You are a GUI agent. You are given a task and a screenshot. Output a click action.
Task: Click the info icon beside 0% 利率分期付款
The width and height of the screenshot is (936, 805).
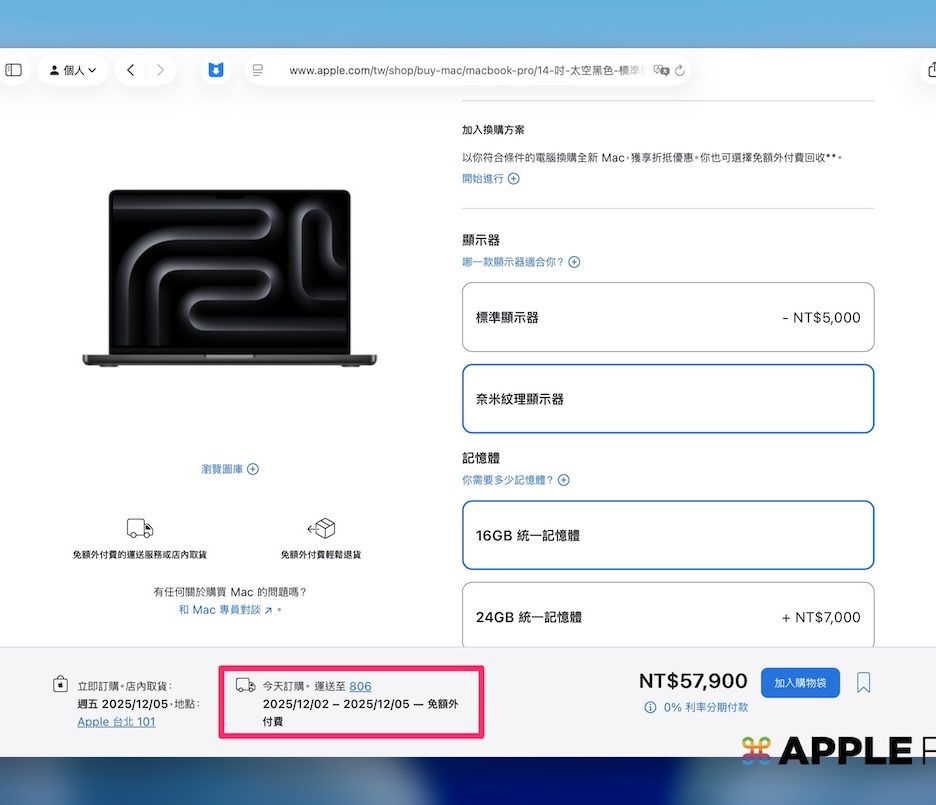(650, 707)
